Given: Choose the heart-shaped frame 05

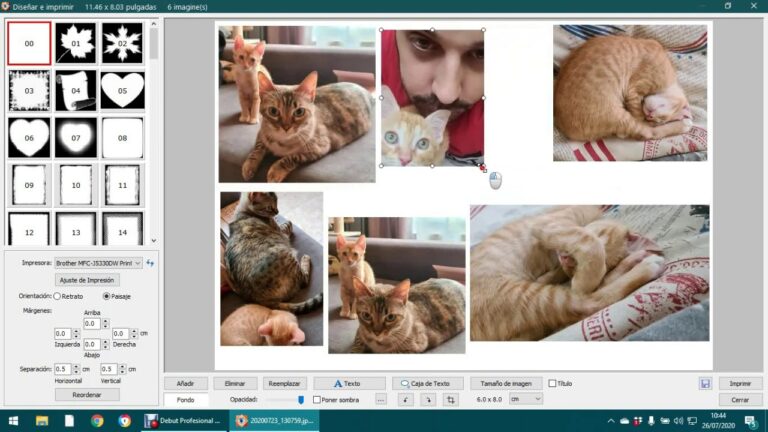Looking at the screenshot, I should click(122, 91).
